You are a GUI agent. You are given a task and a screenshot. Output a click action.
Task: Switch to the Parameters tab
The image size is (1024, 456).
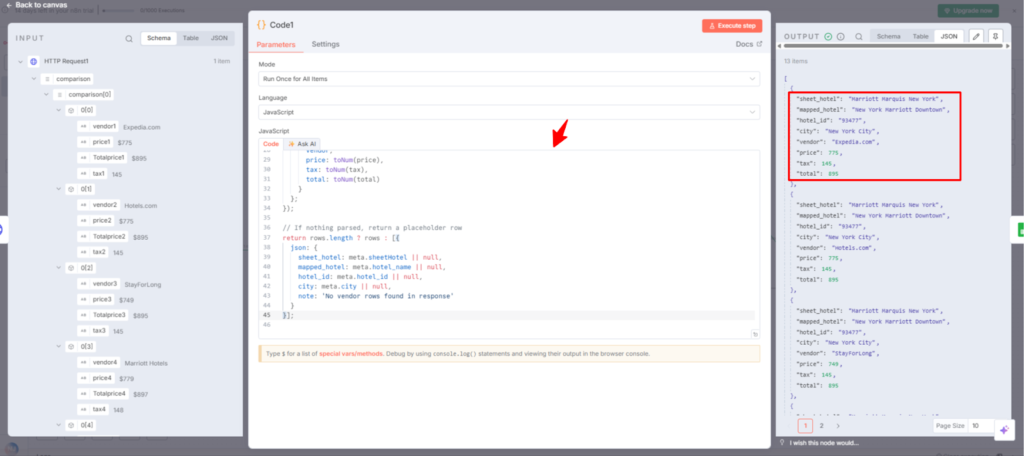click(276, 44)
